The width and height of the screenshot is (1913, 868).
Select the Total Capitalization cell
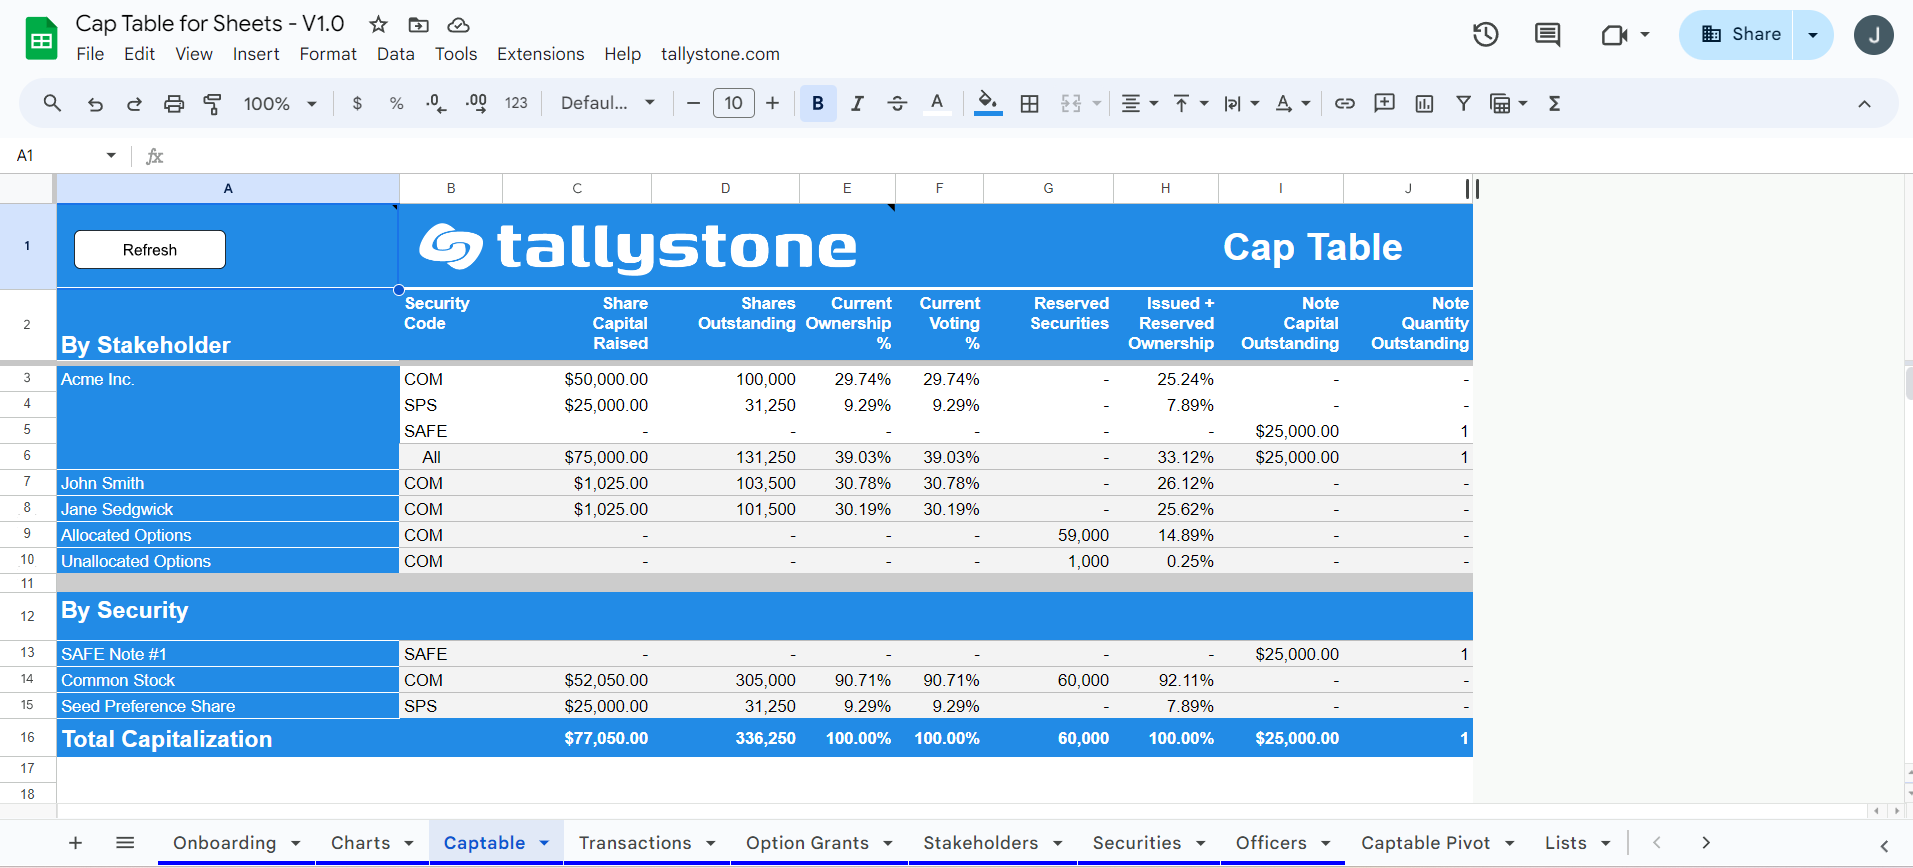[228, 738]
